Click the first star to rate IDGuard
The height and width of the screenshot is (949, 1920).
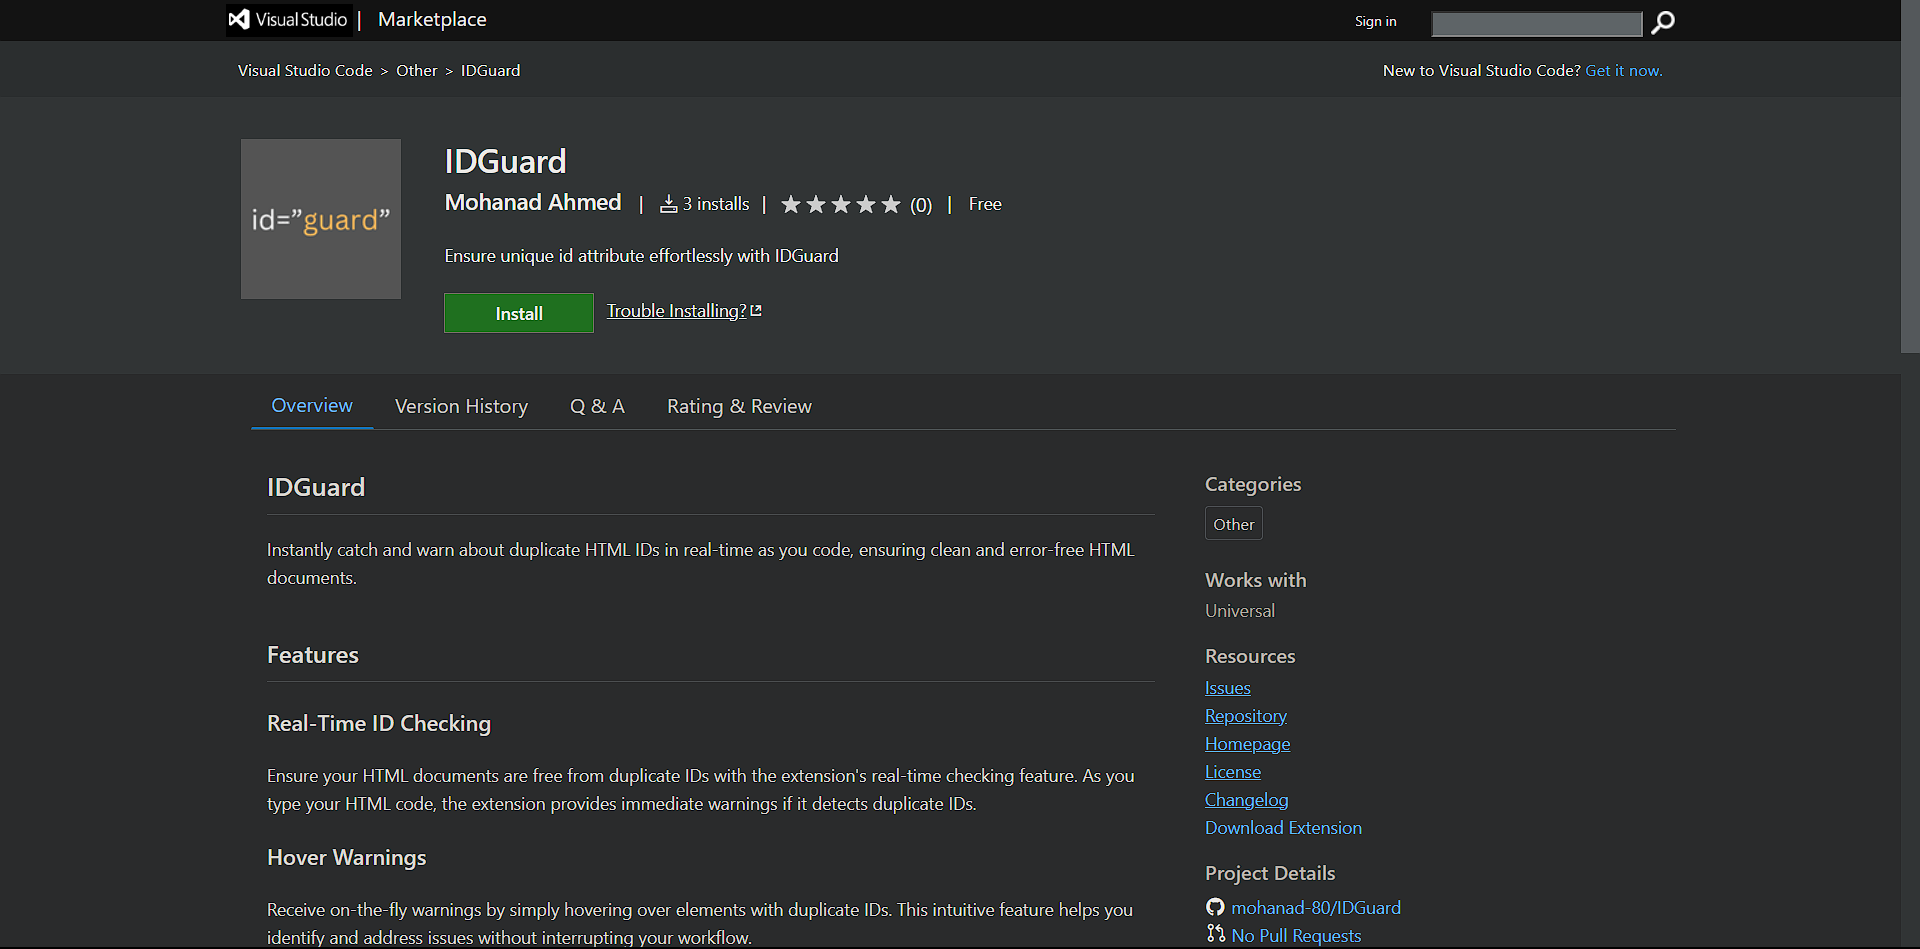point(792,204)
